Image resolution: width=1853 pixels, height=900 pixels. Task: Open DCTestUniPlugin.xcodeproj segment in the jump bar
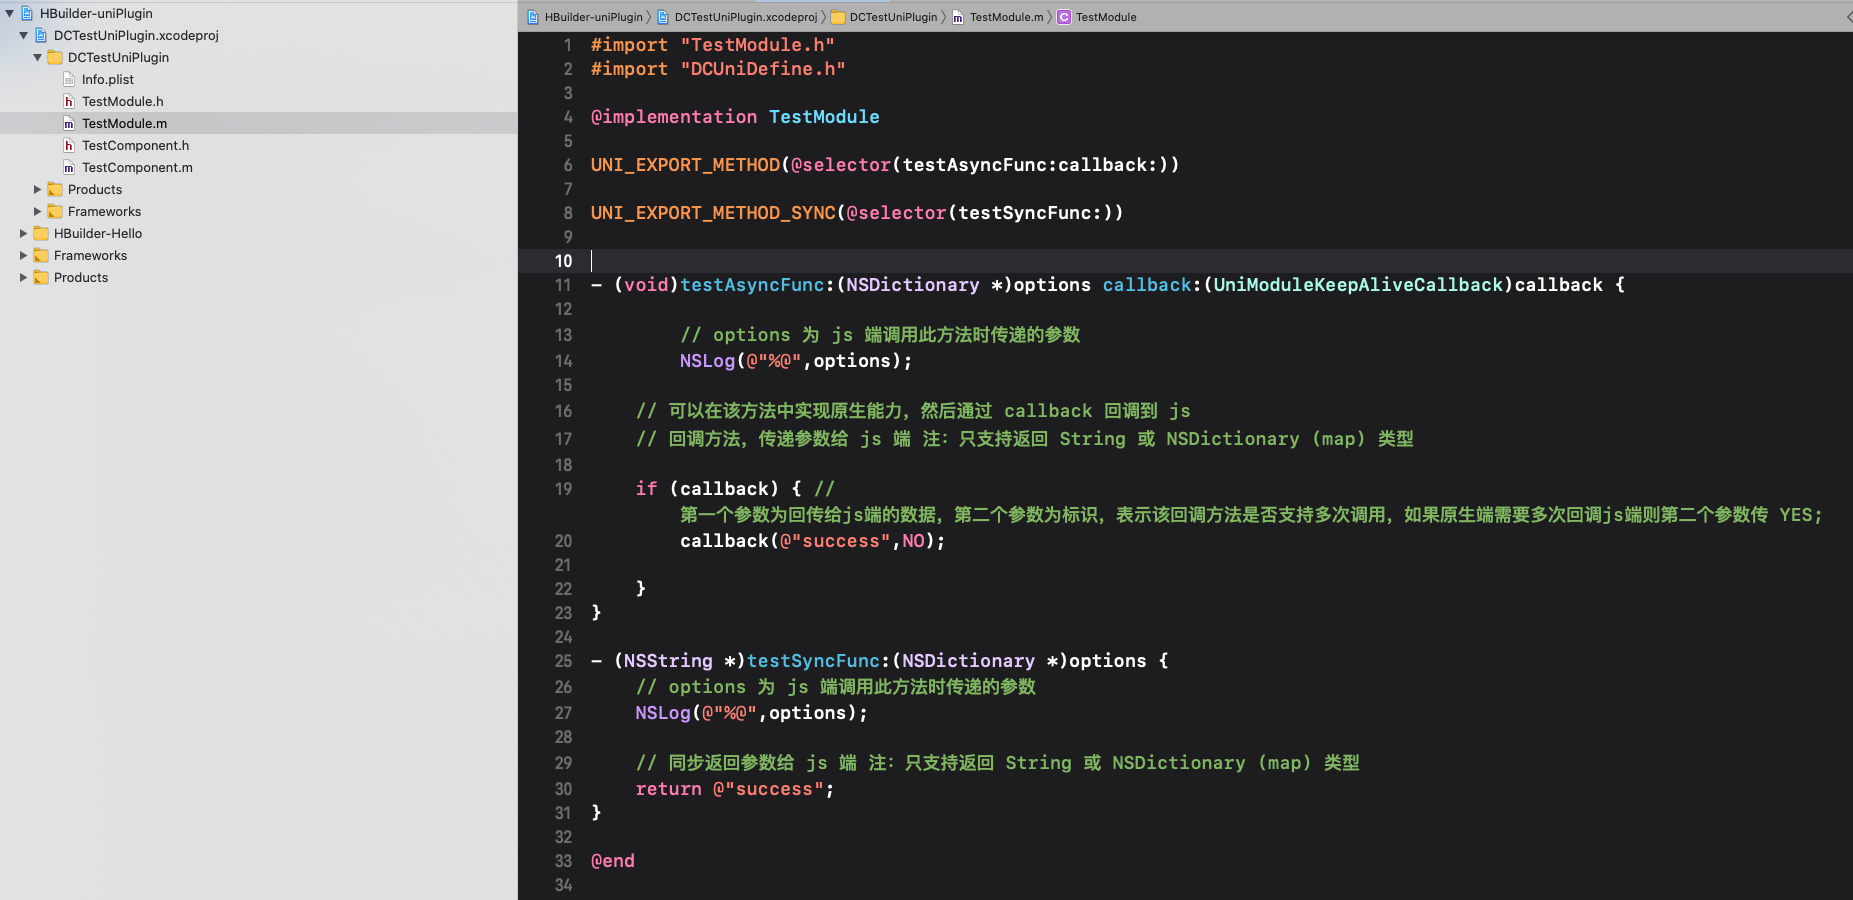[x=738, y=17]
